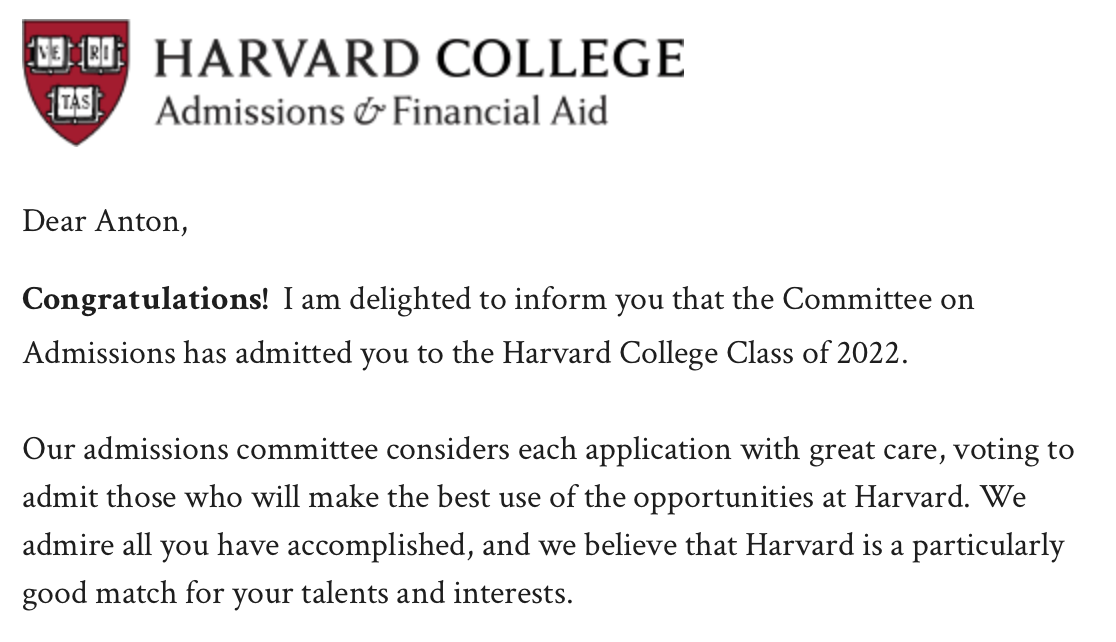Image resolution: width=1116 pixels, height=642 pixels.
Task: Click the word 'delighted' in first paragraph
Action: [x=410, y=300]
